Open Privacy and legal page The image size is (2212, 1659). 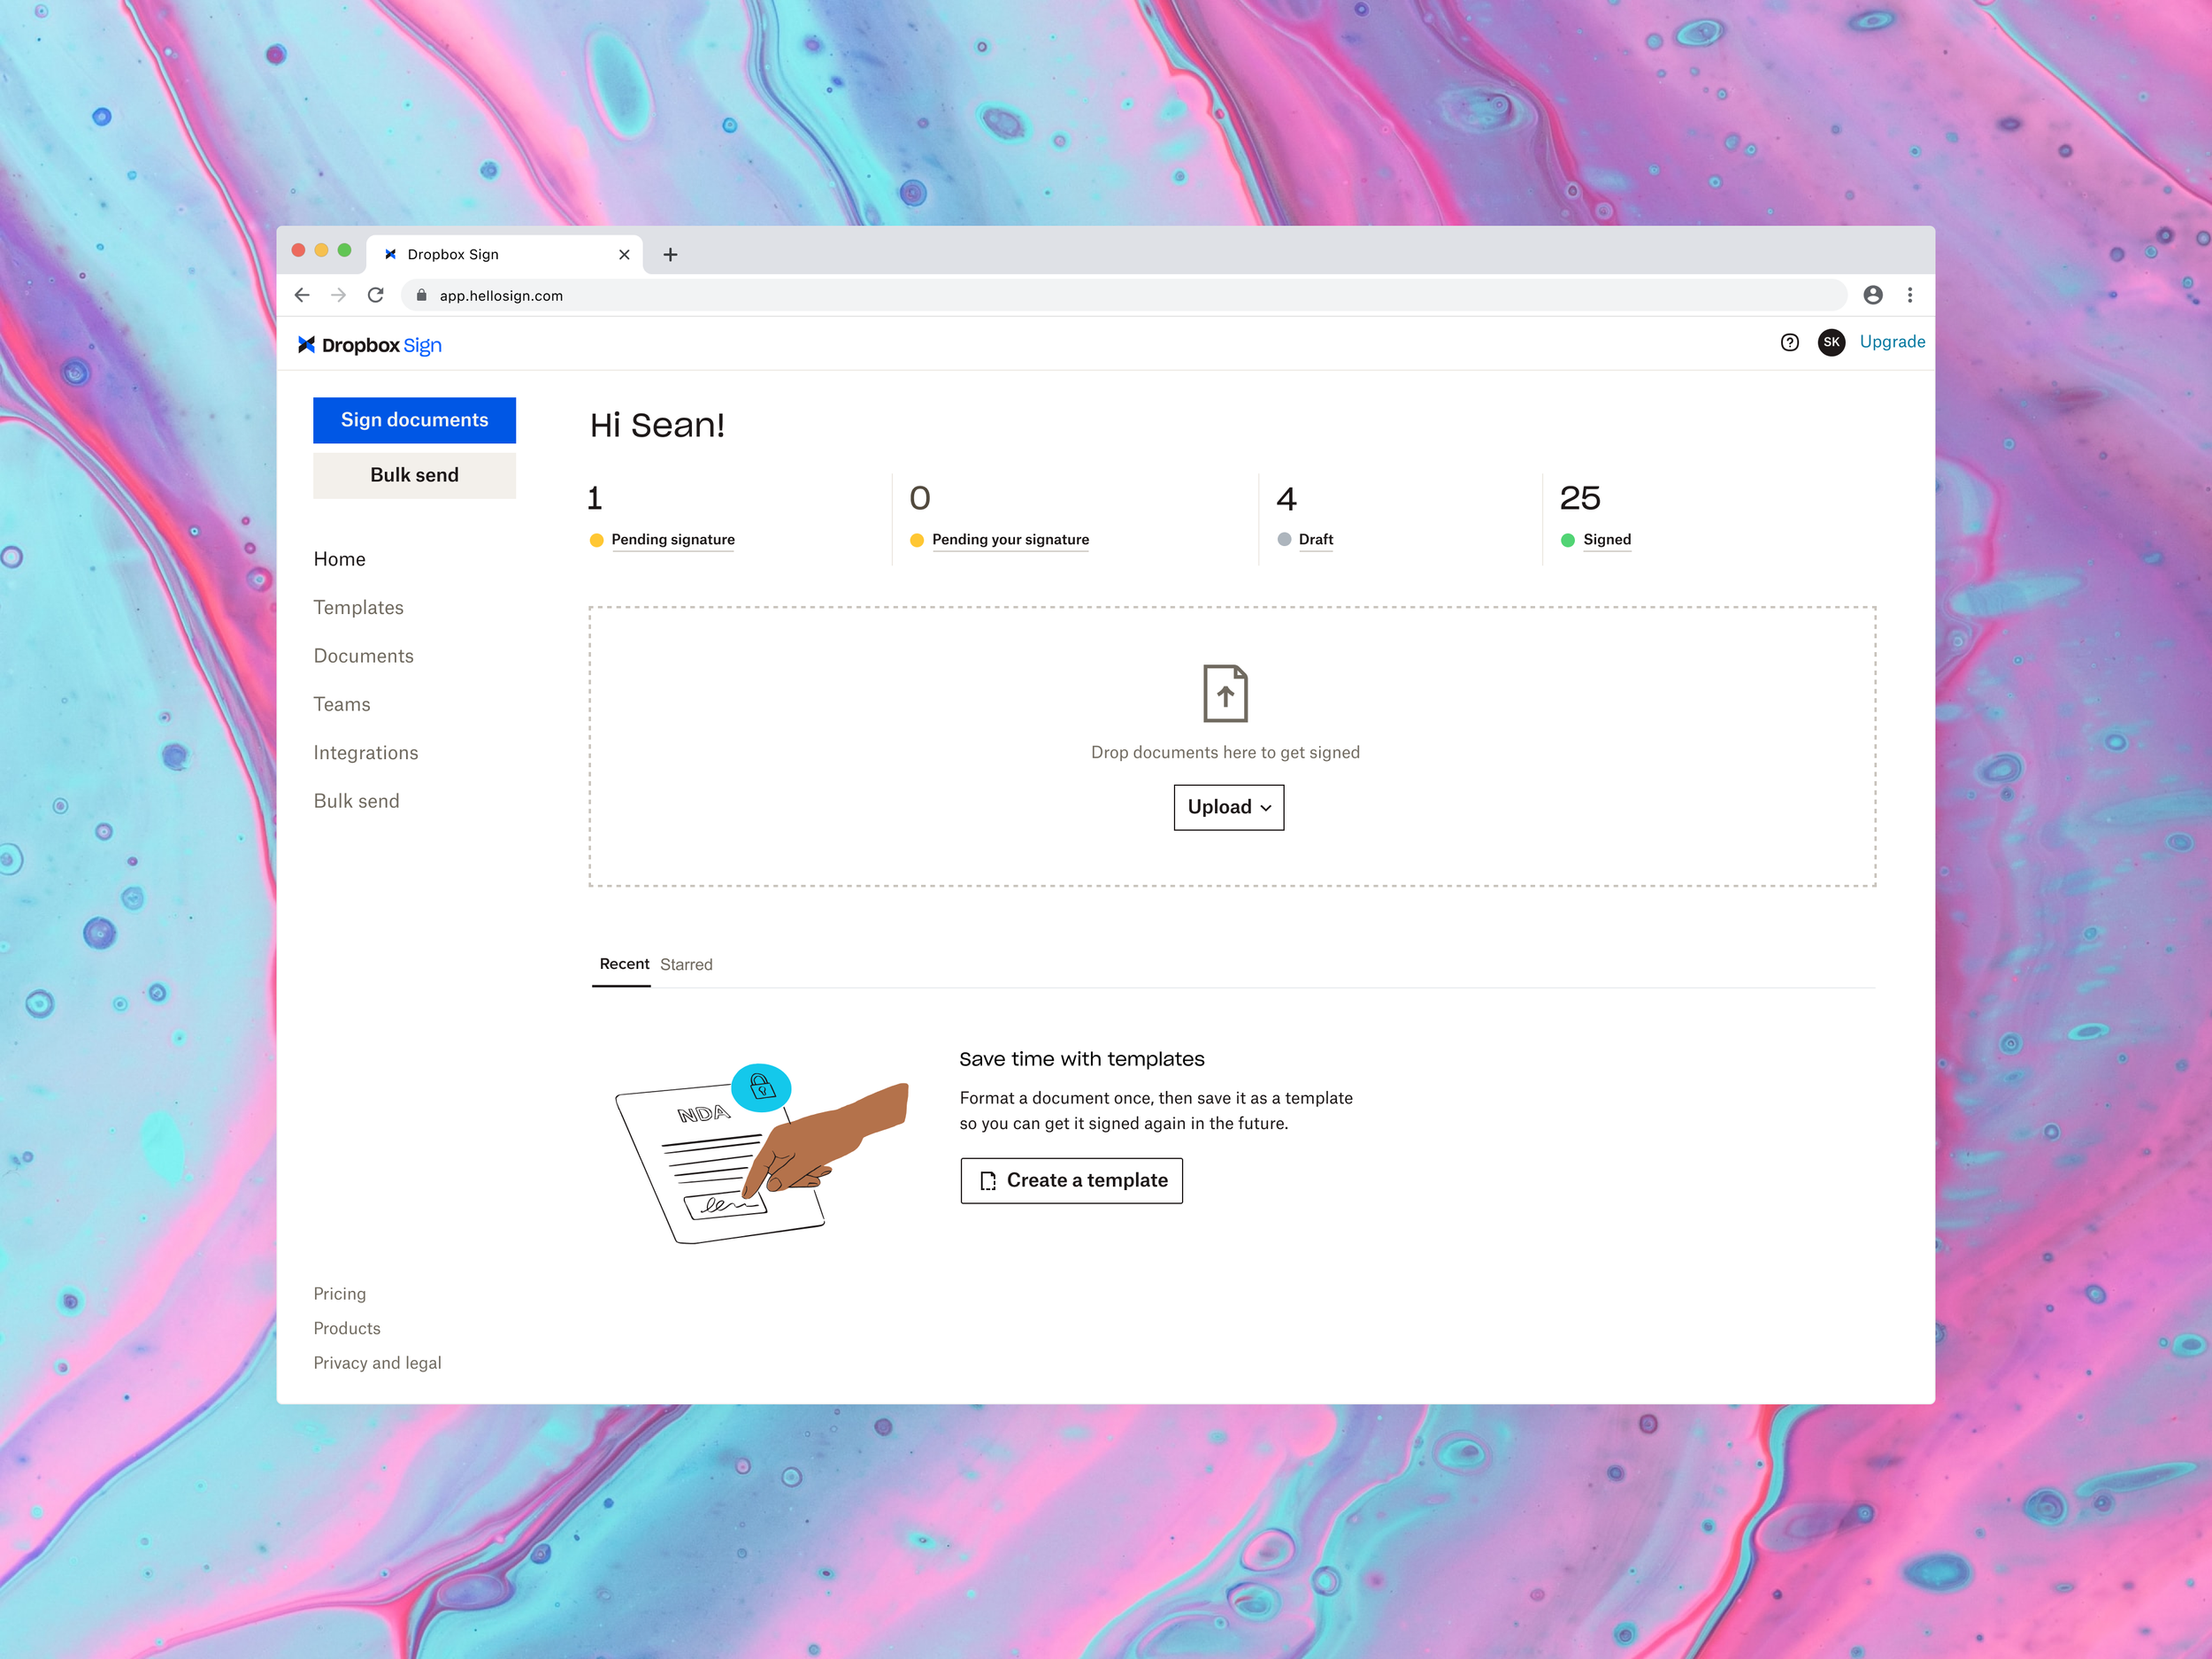377,1362
